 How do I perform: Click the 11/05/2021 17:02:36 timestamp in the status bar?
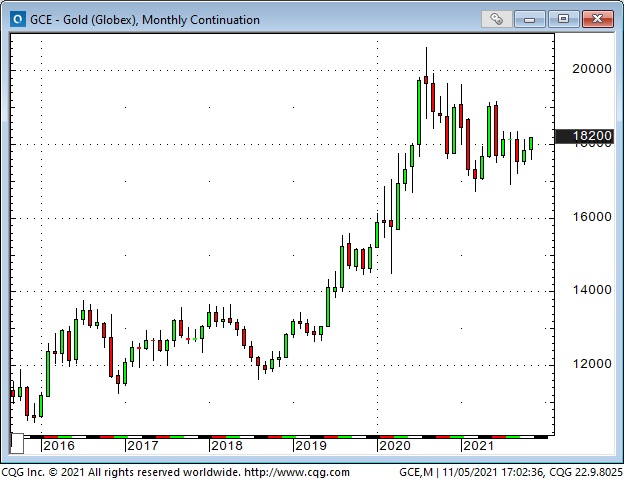tap(493, 472)
